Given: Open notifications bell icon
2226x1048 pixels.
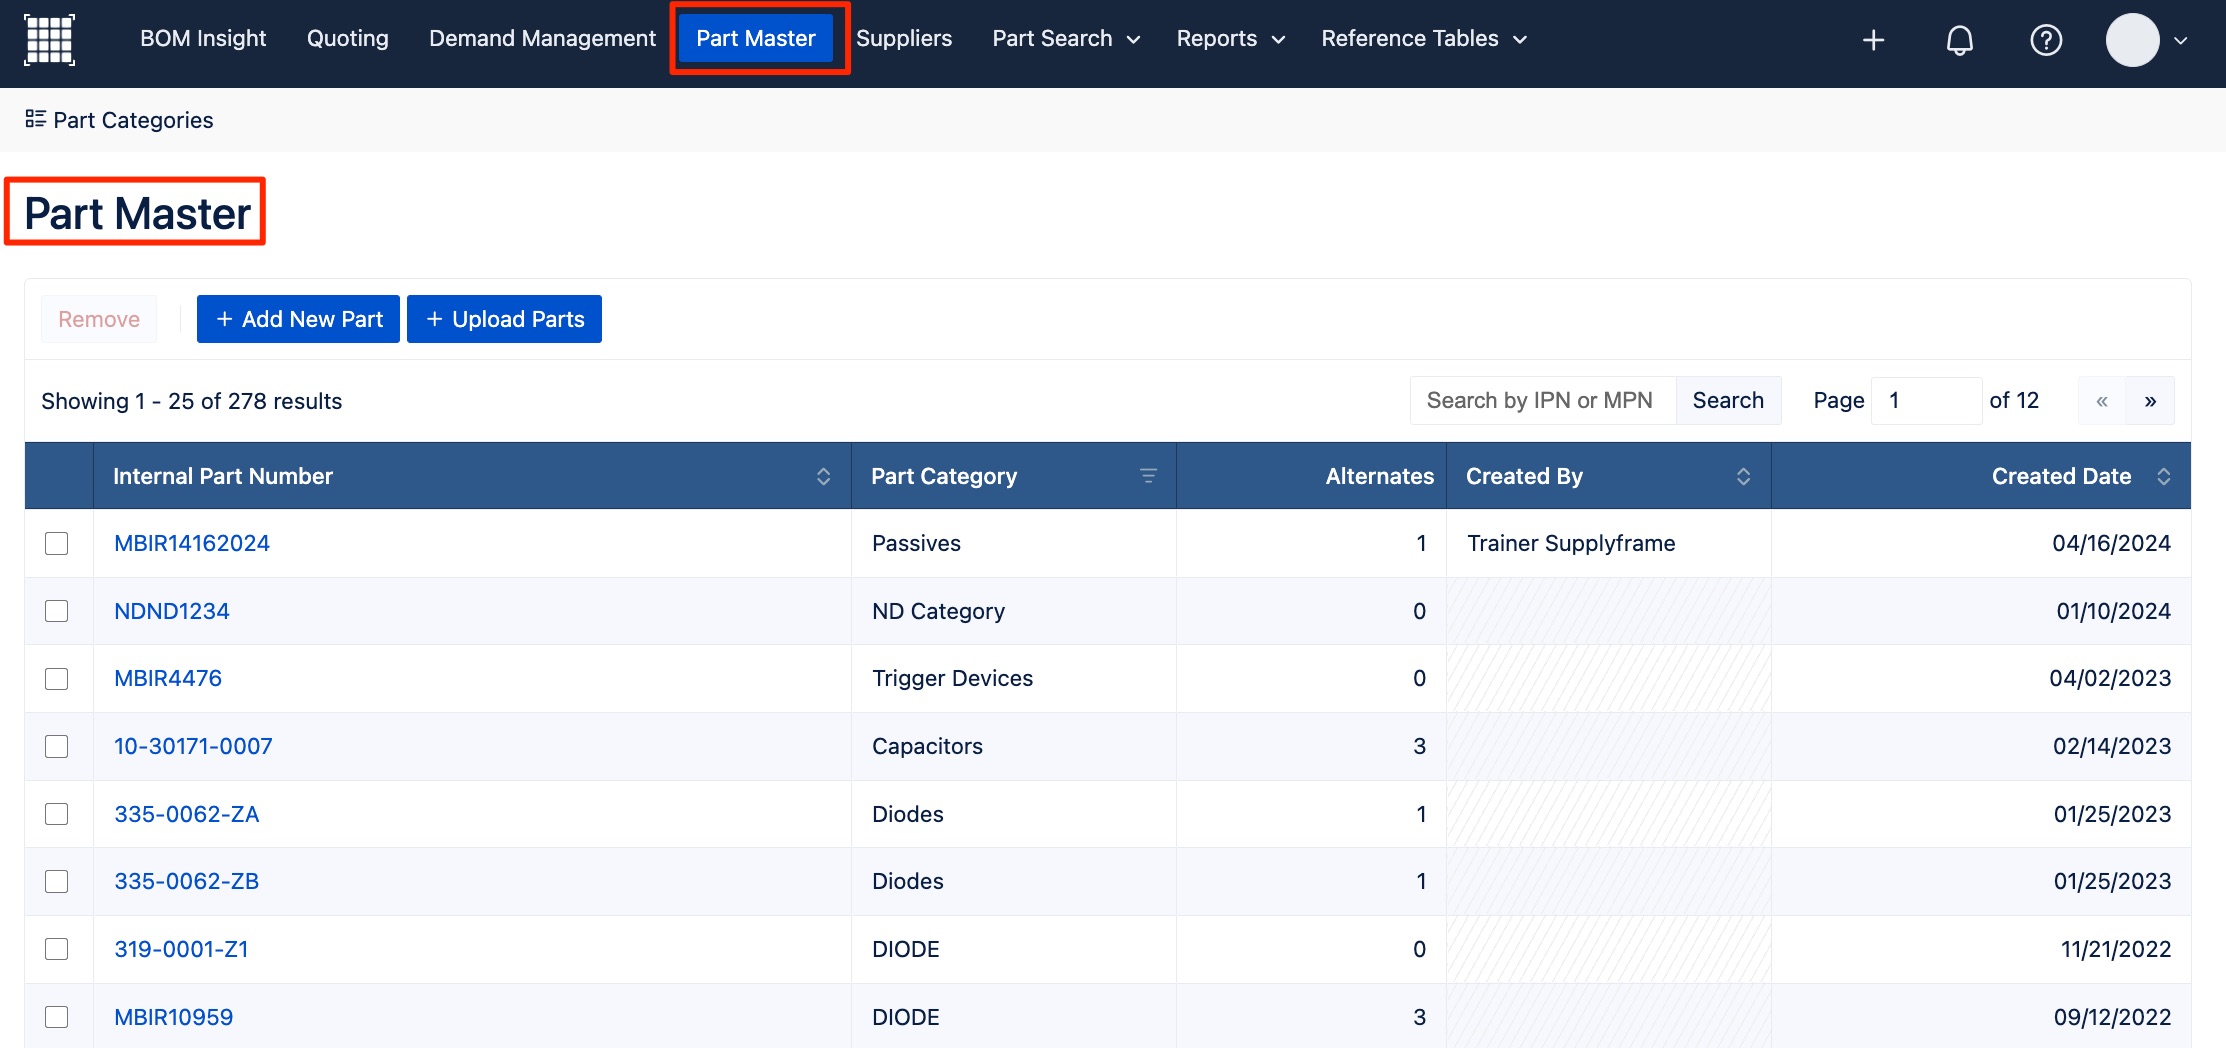Looking at the screenshot, I should [1959, 40].
